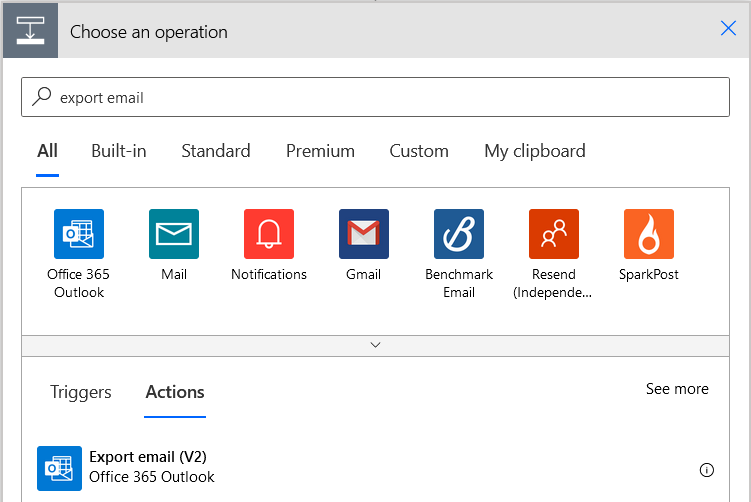This screenshot has width=751, height=502.
Task: Open the My clipboard tab
Action: point(535,151)
